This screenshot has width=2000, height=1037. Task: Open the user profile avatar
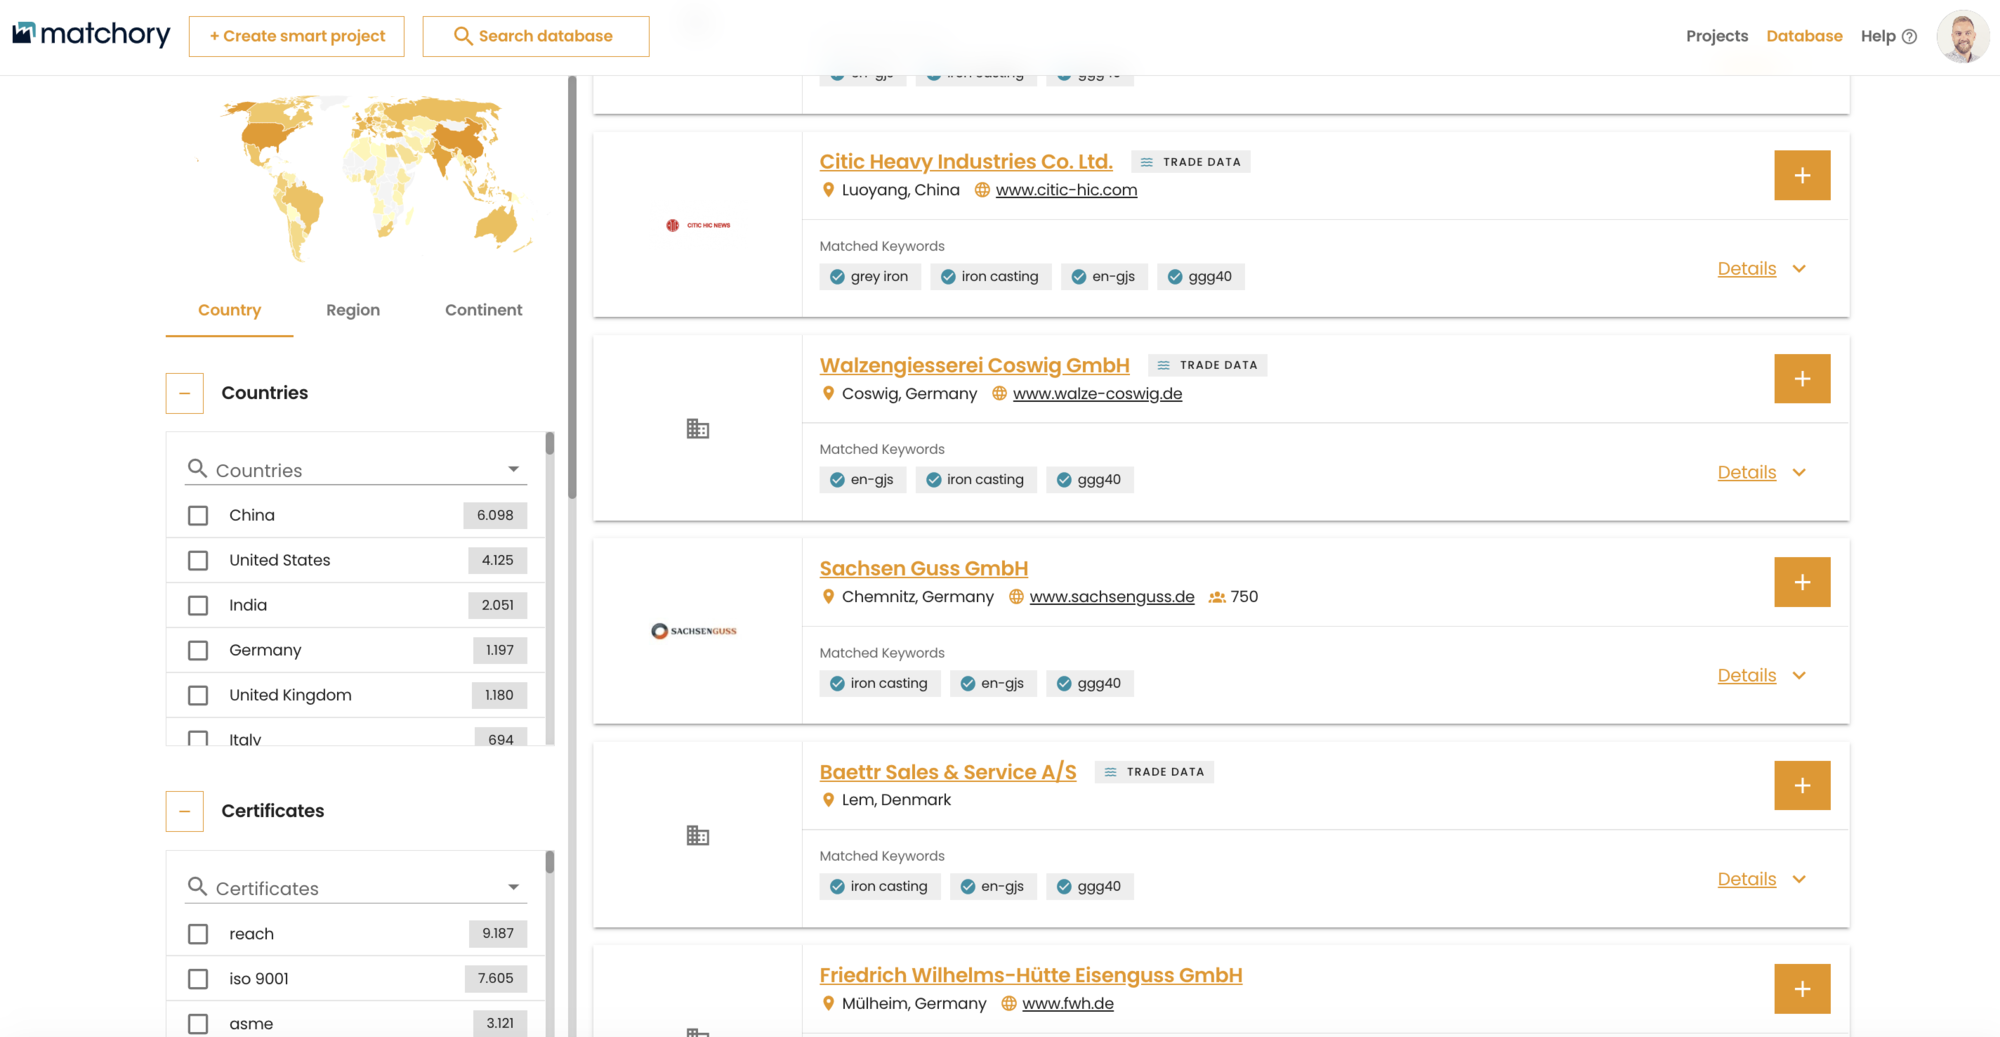click(1962, 37)
